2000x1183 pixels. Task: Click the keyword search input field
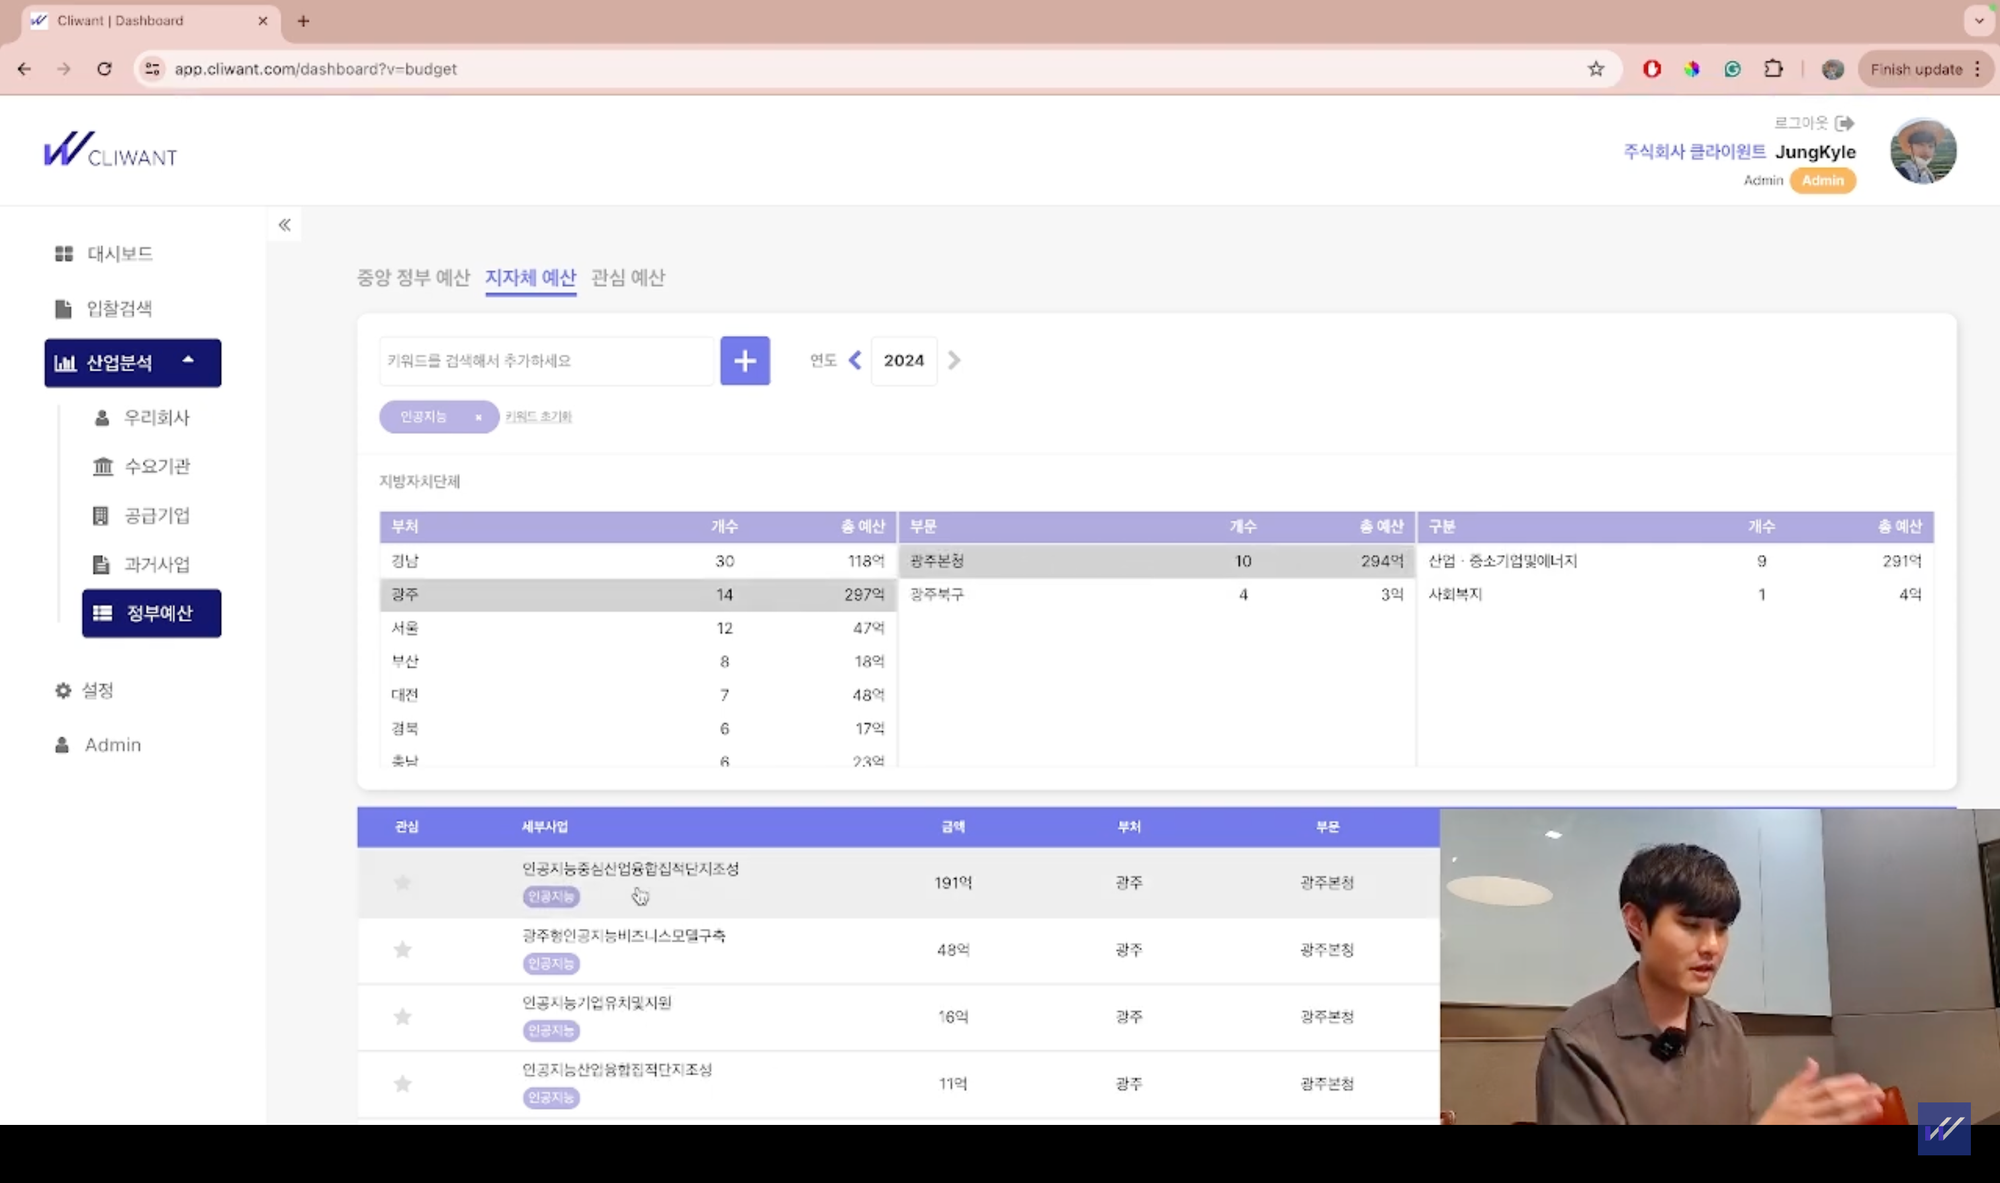547,361
